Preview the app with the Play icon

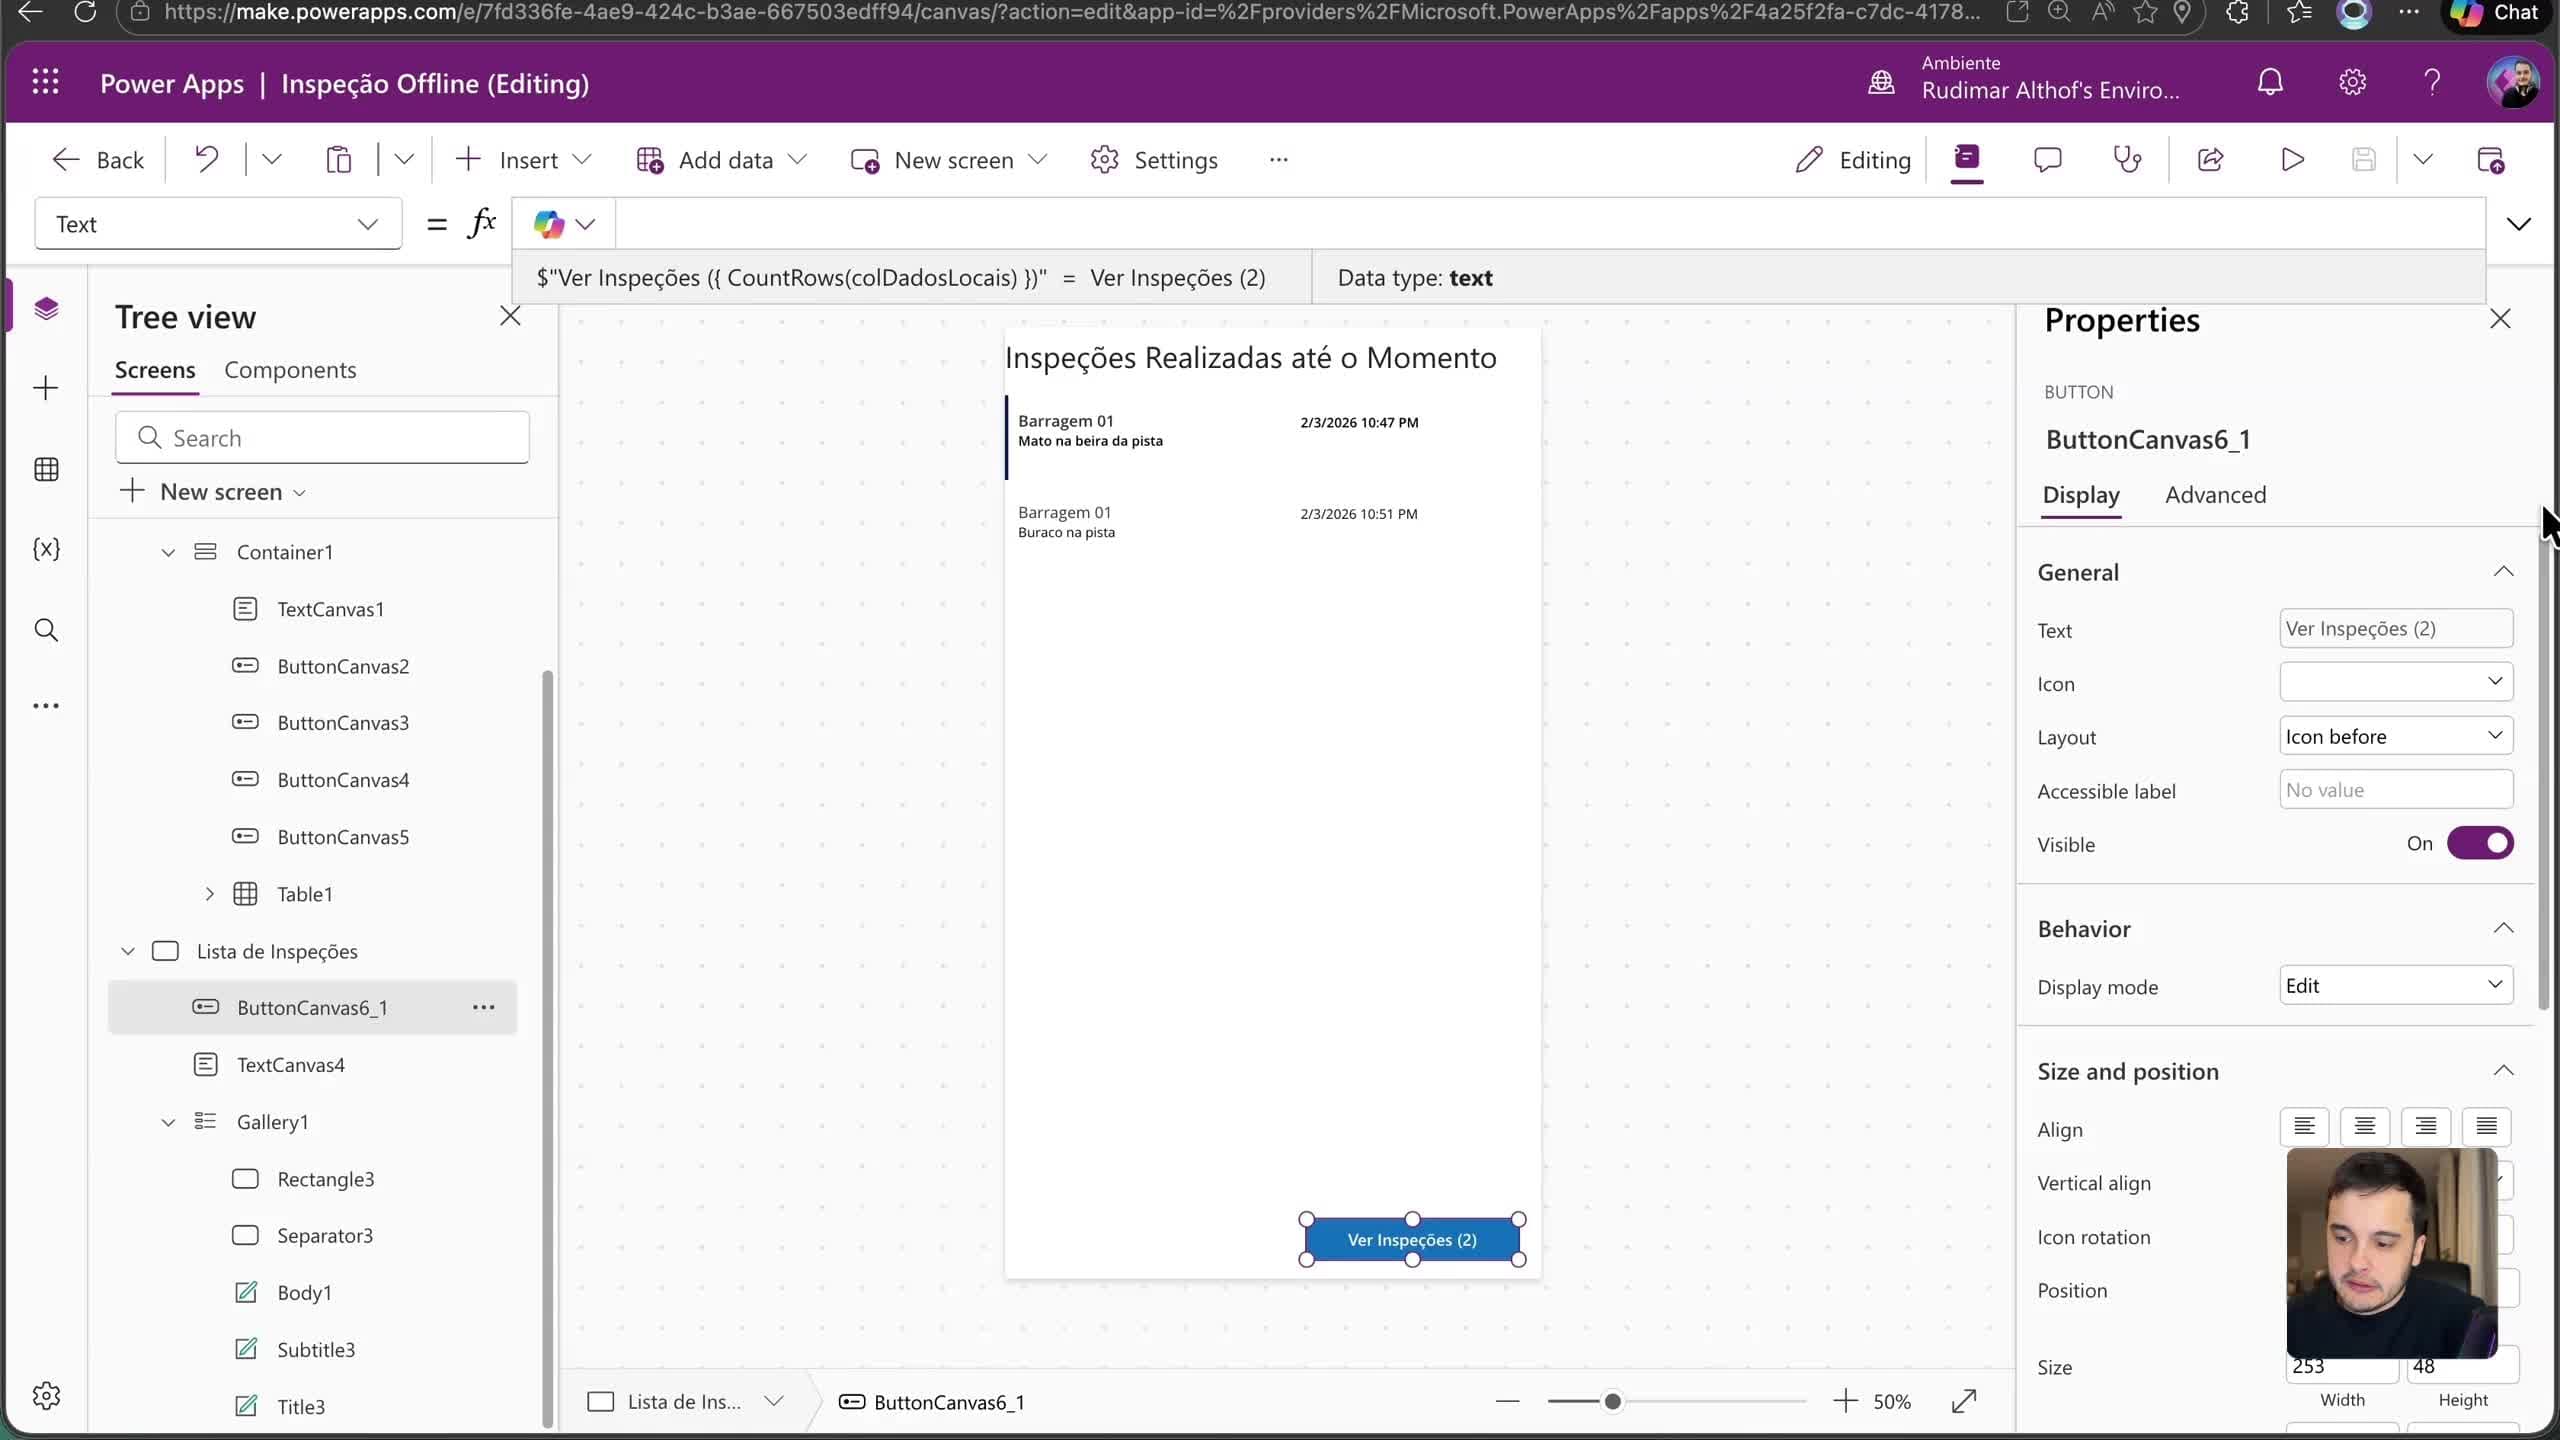2291,160
